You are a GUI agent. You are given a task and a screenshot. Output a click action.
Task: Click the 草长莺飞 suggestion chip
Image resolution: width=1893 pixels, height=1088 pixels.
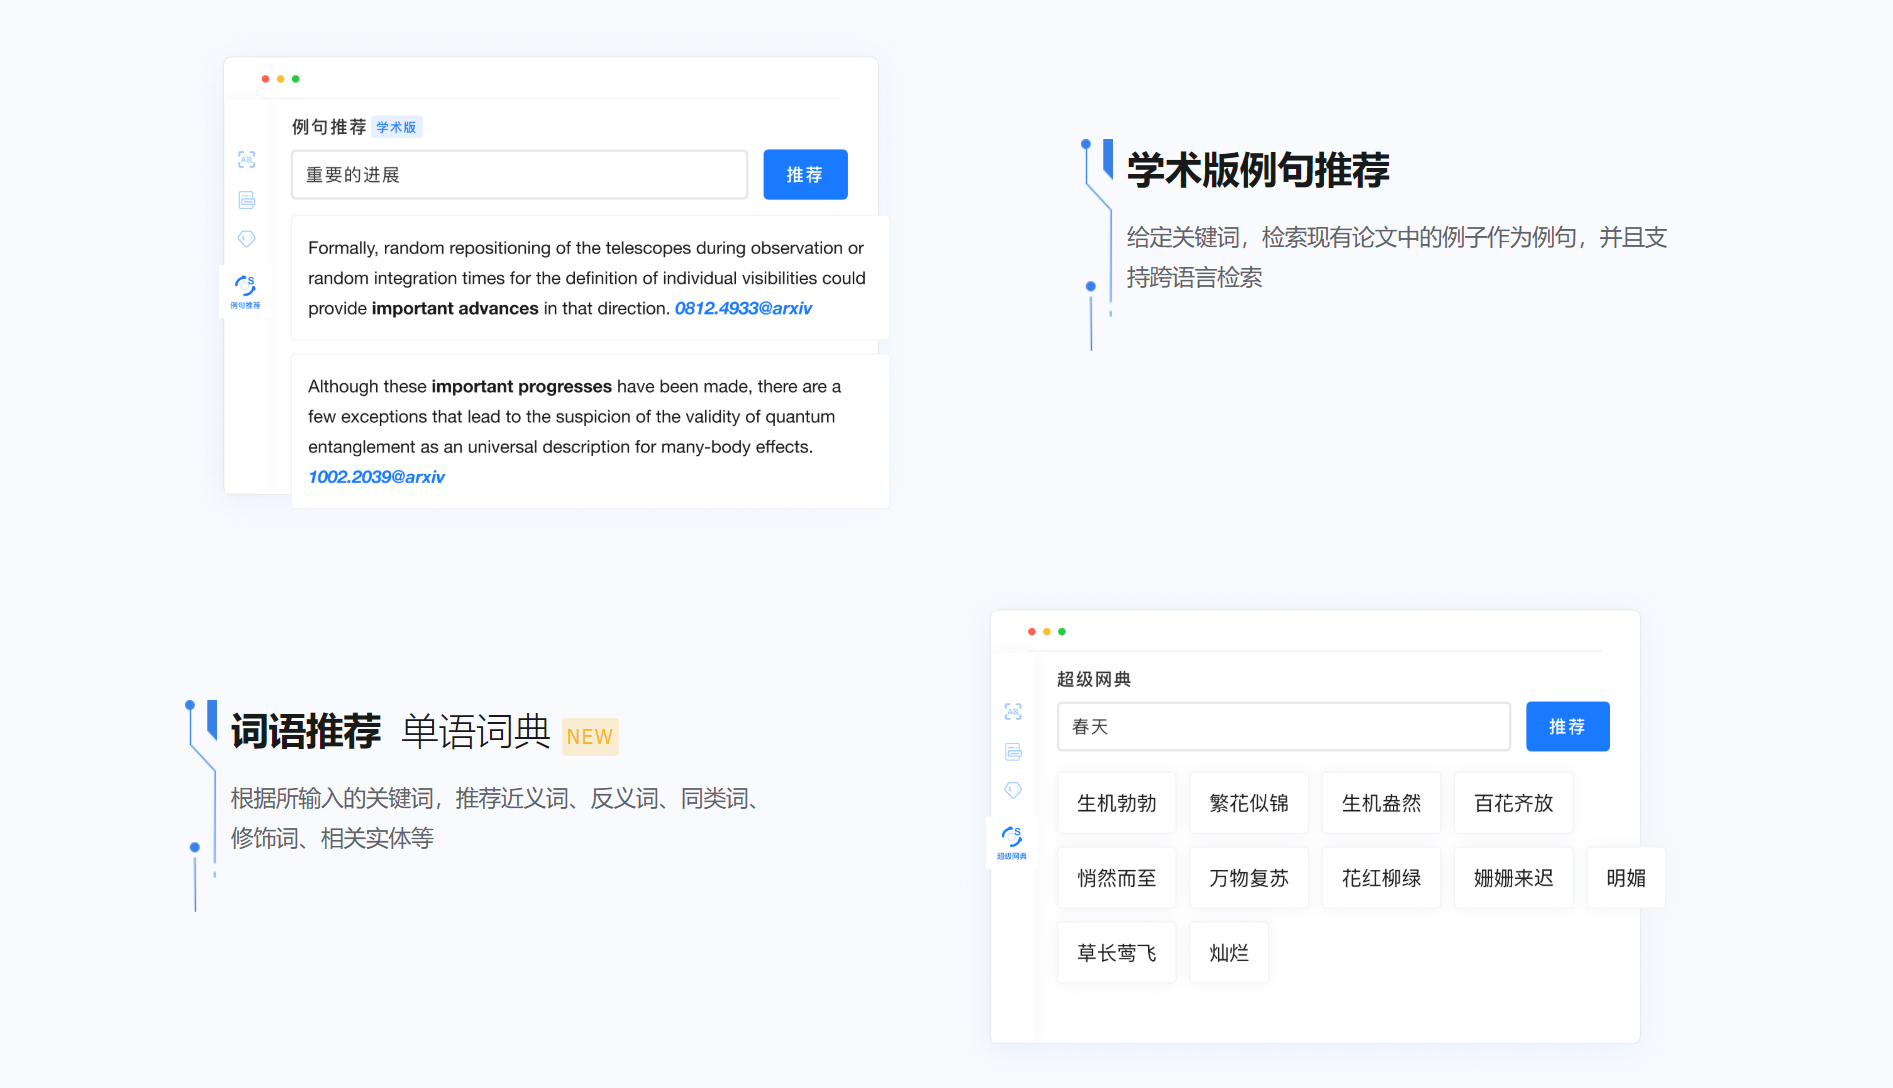[1116, 953]
